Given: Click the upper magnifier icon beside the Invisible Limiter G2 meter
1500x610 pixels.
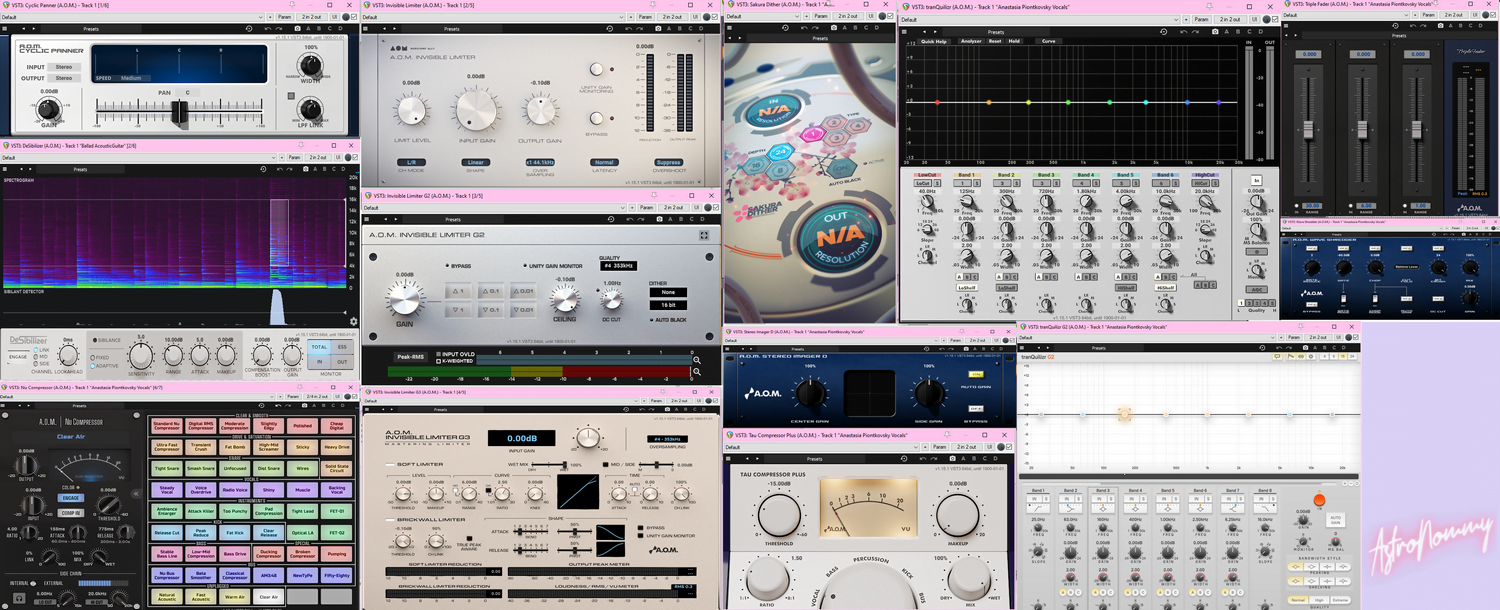Looking at the screenshot, I should (x=697, y=360).
